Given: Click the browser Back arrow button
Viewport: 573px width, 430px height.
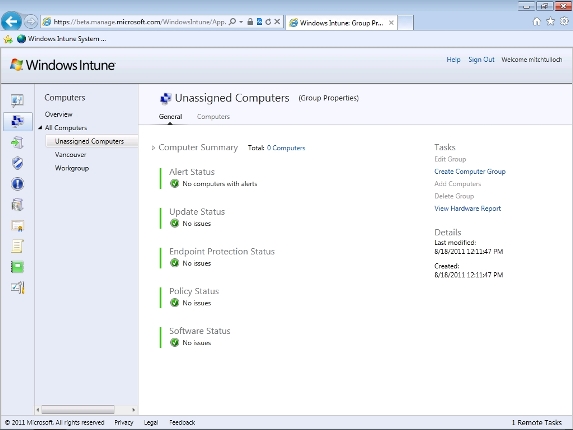Looking at the screenshot, I should [11, 22].
